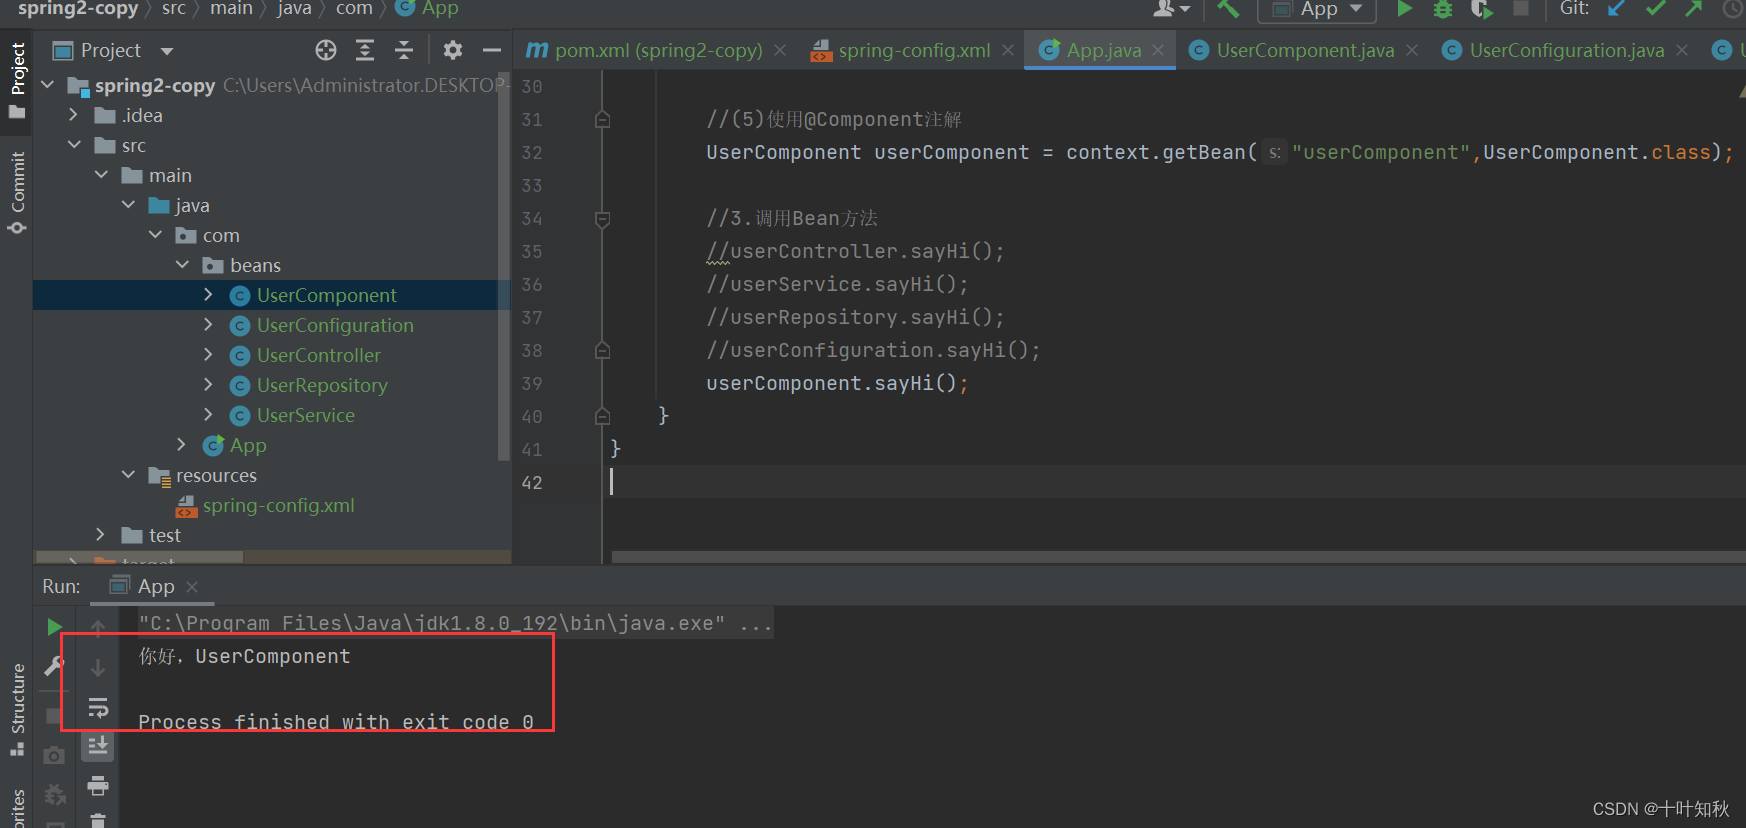Click the Git Update Project blue arrow
The width and height of the screenshot is (1746, 828).
pos(1616,9)
